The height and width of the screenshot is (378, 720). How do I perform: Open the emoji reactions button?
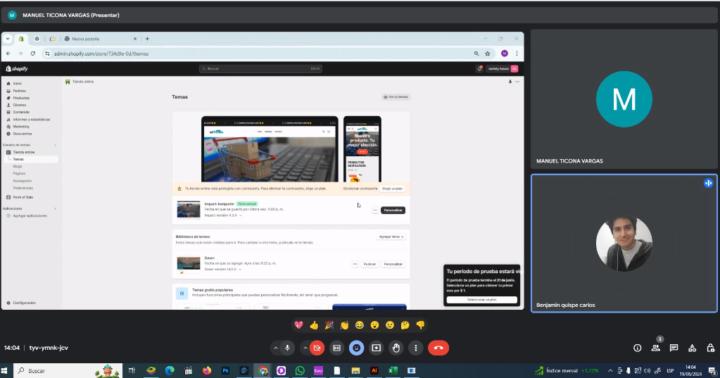pyautogui.click(x=356, y=348)
